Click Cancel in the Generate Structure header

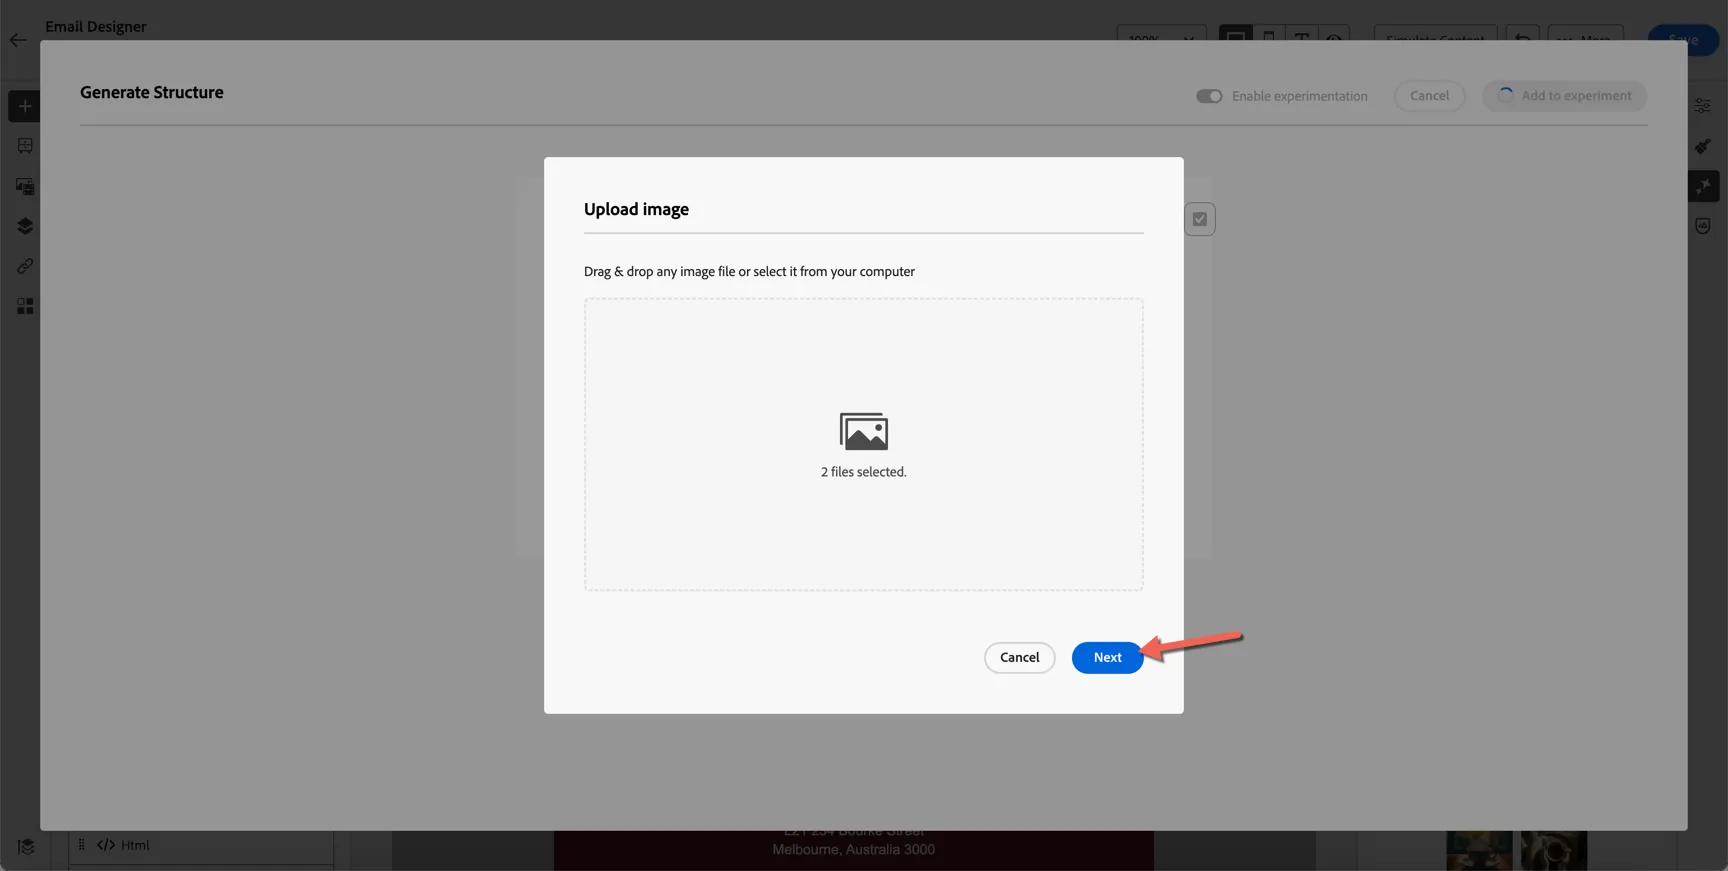[1429, 96]
